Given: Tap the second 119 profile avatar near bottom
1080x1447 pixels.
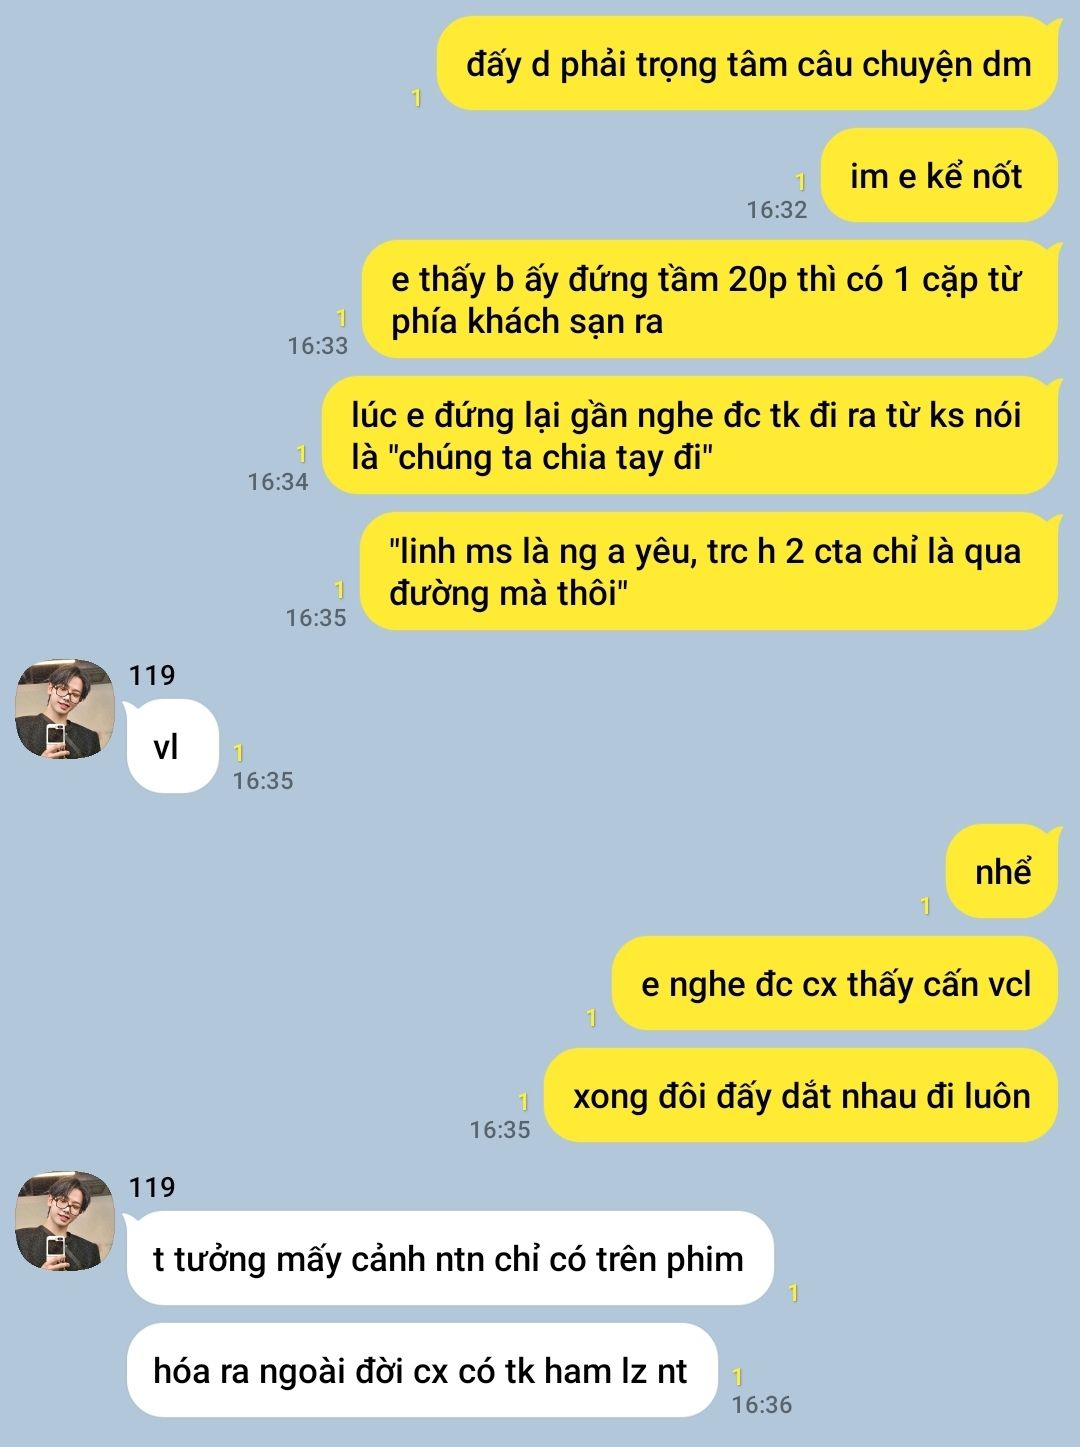Looking at the screenshot, I should (x=64, y=1221).
